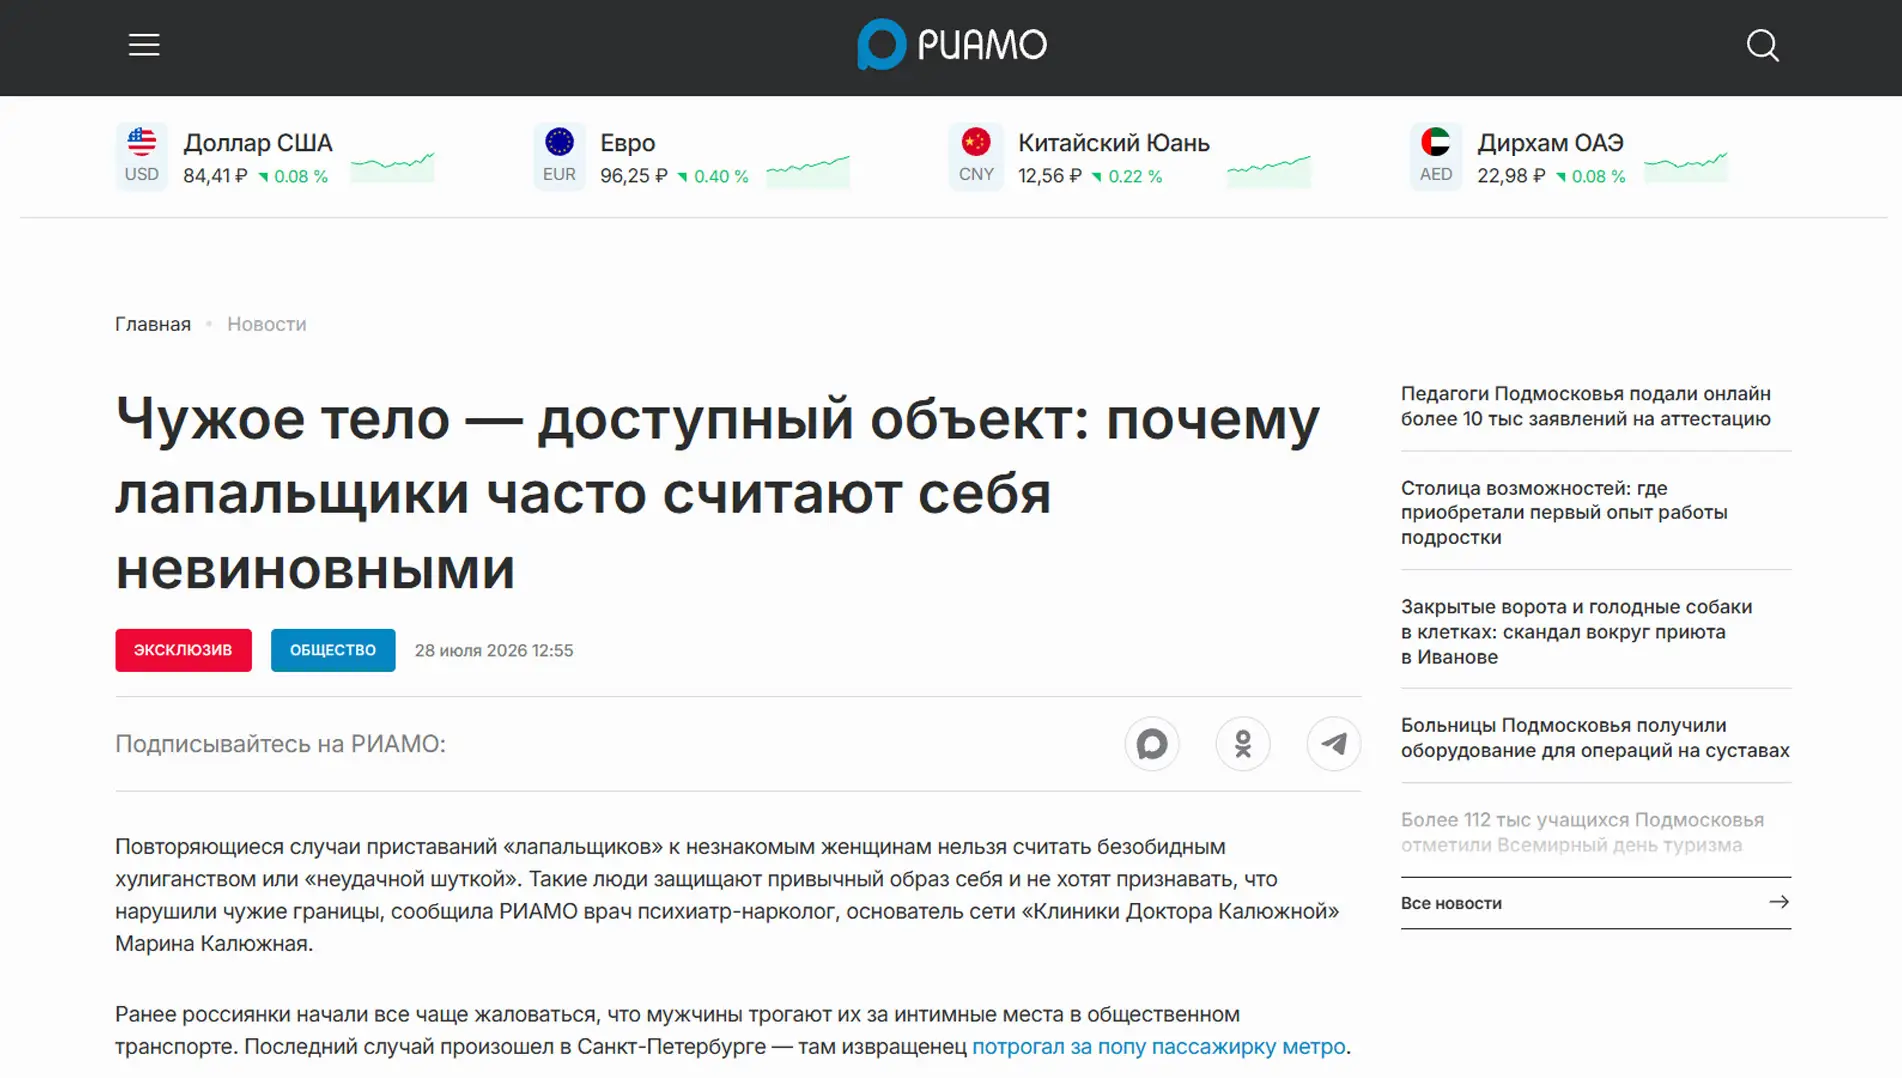The width and height of the screenshot is (1902, 1078).
Task: Open link about потрогал за попу пассажирку метро
Action: pos(1159,1047)
